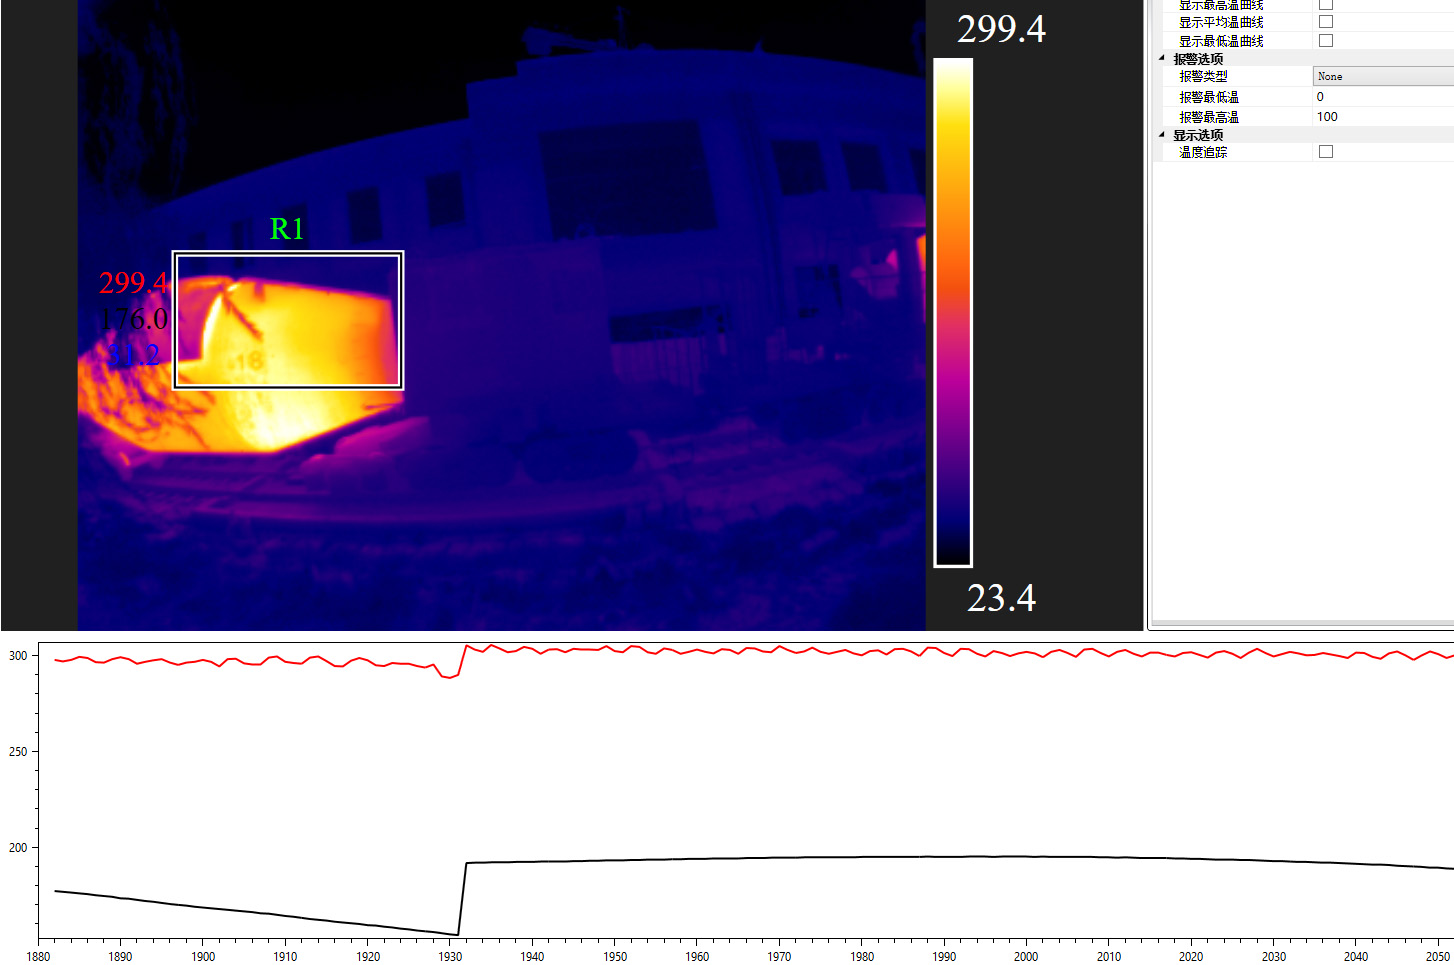
Task: Click inside the R1 rectangle on thermal image
Action: [288, 320]
